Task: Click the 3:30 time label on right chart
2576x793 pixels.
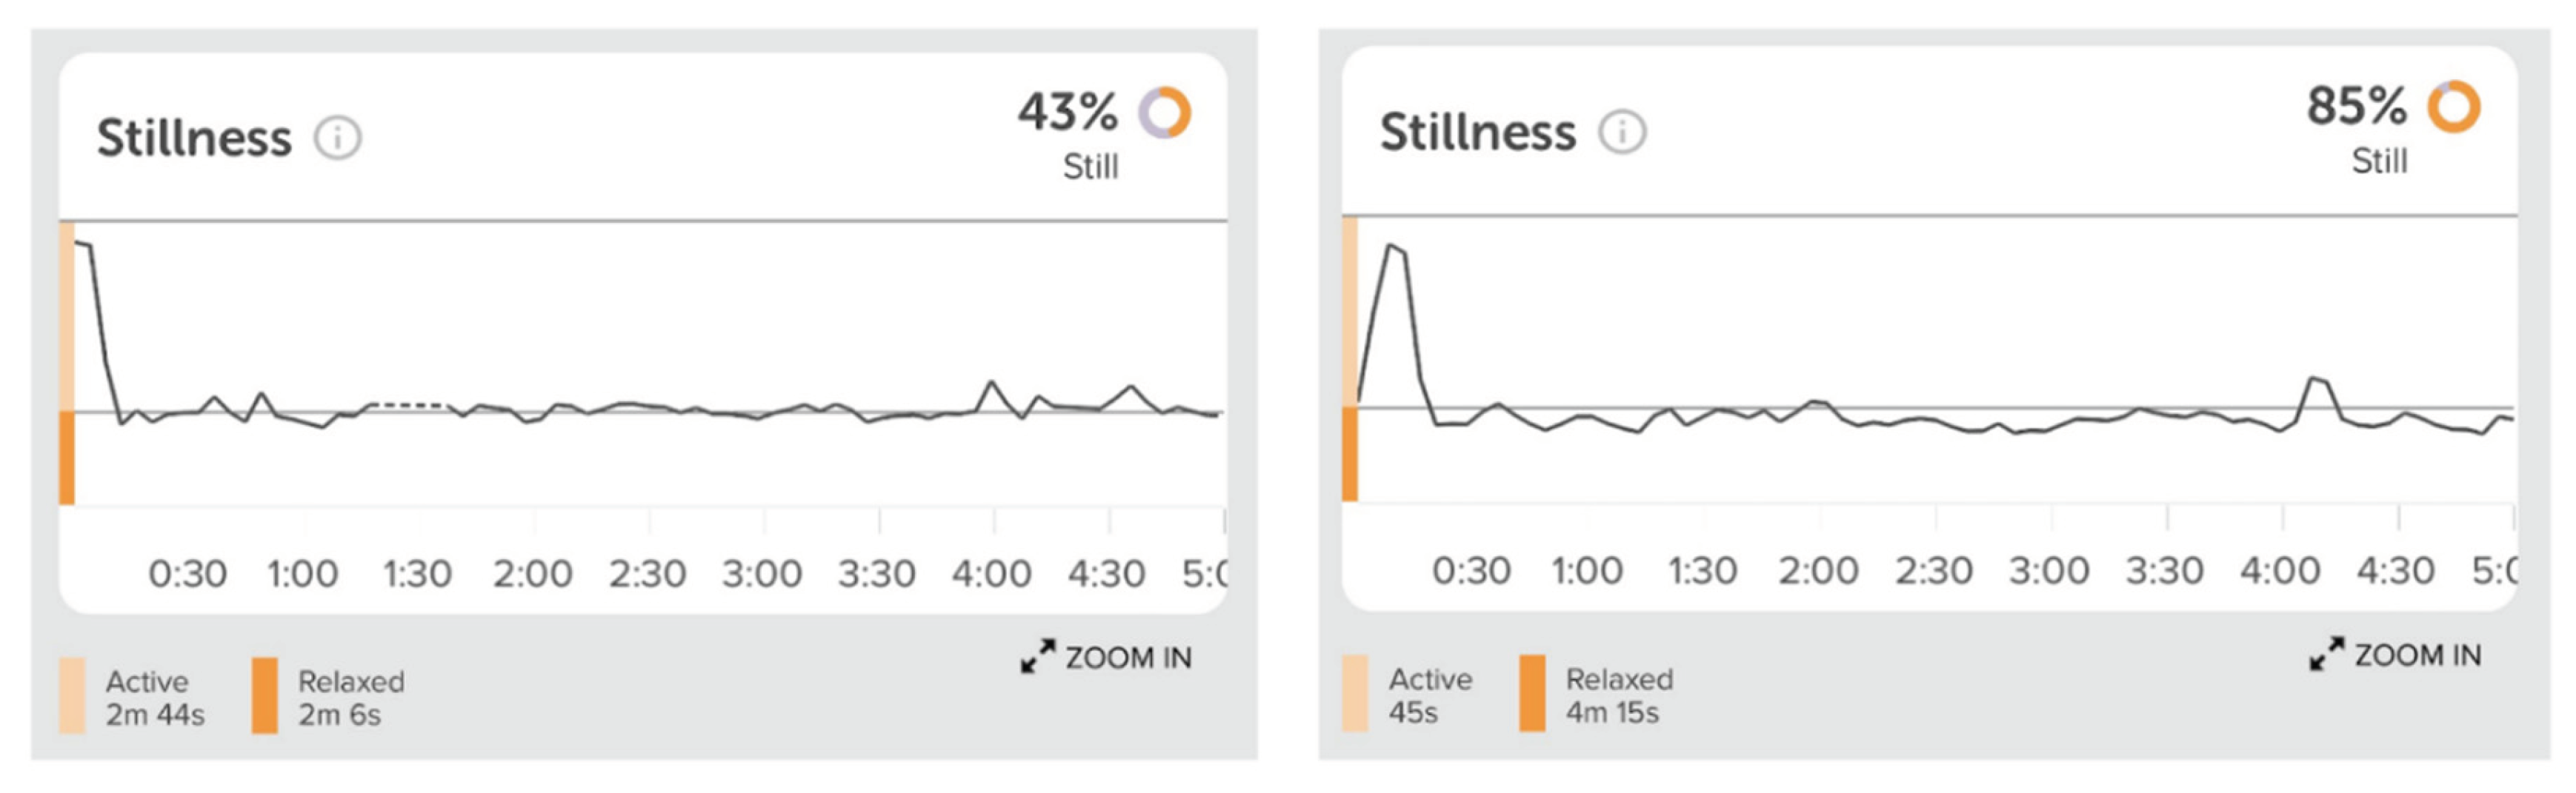Action: click(x=2164, y=571)
